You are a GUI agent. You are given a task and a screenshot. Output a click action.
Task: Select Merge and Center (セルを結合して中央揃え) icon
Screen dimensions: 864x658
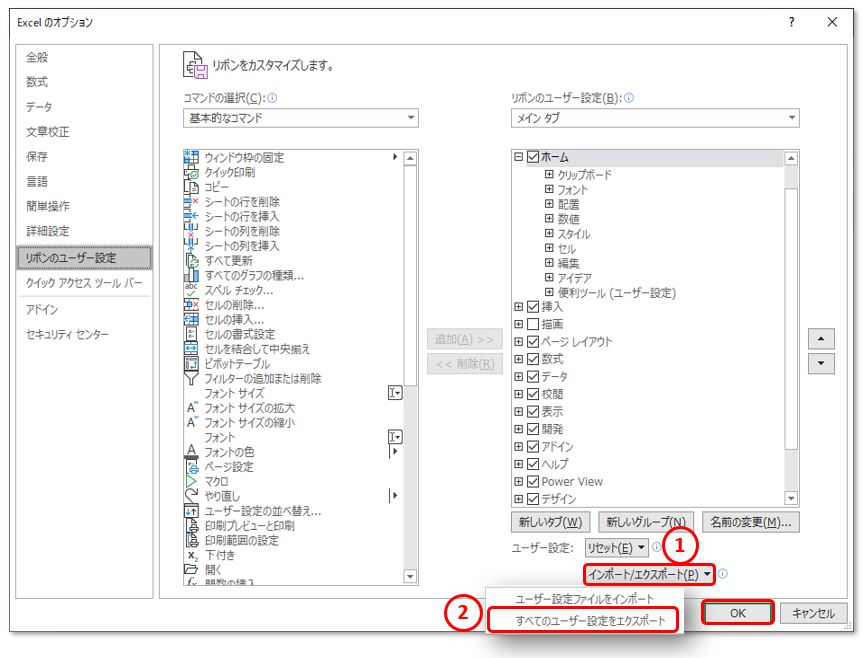pos(191,349)
